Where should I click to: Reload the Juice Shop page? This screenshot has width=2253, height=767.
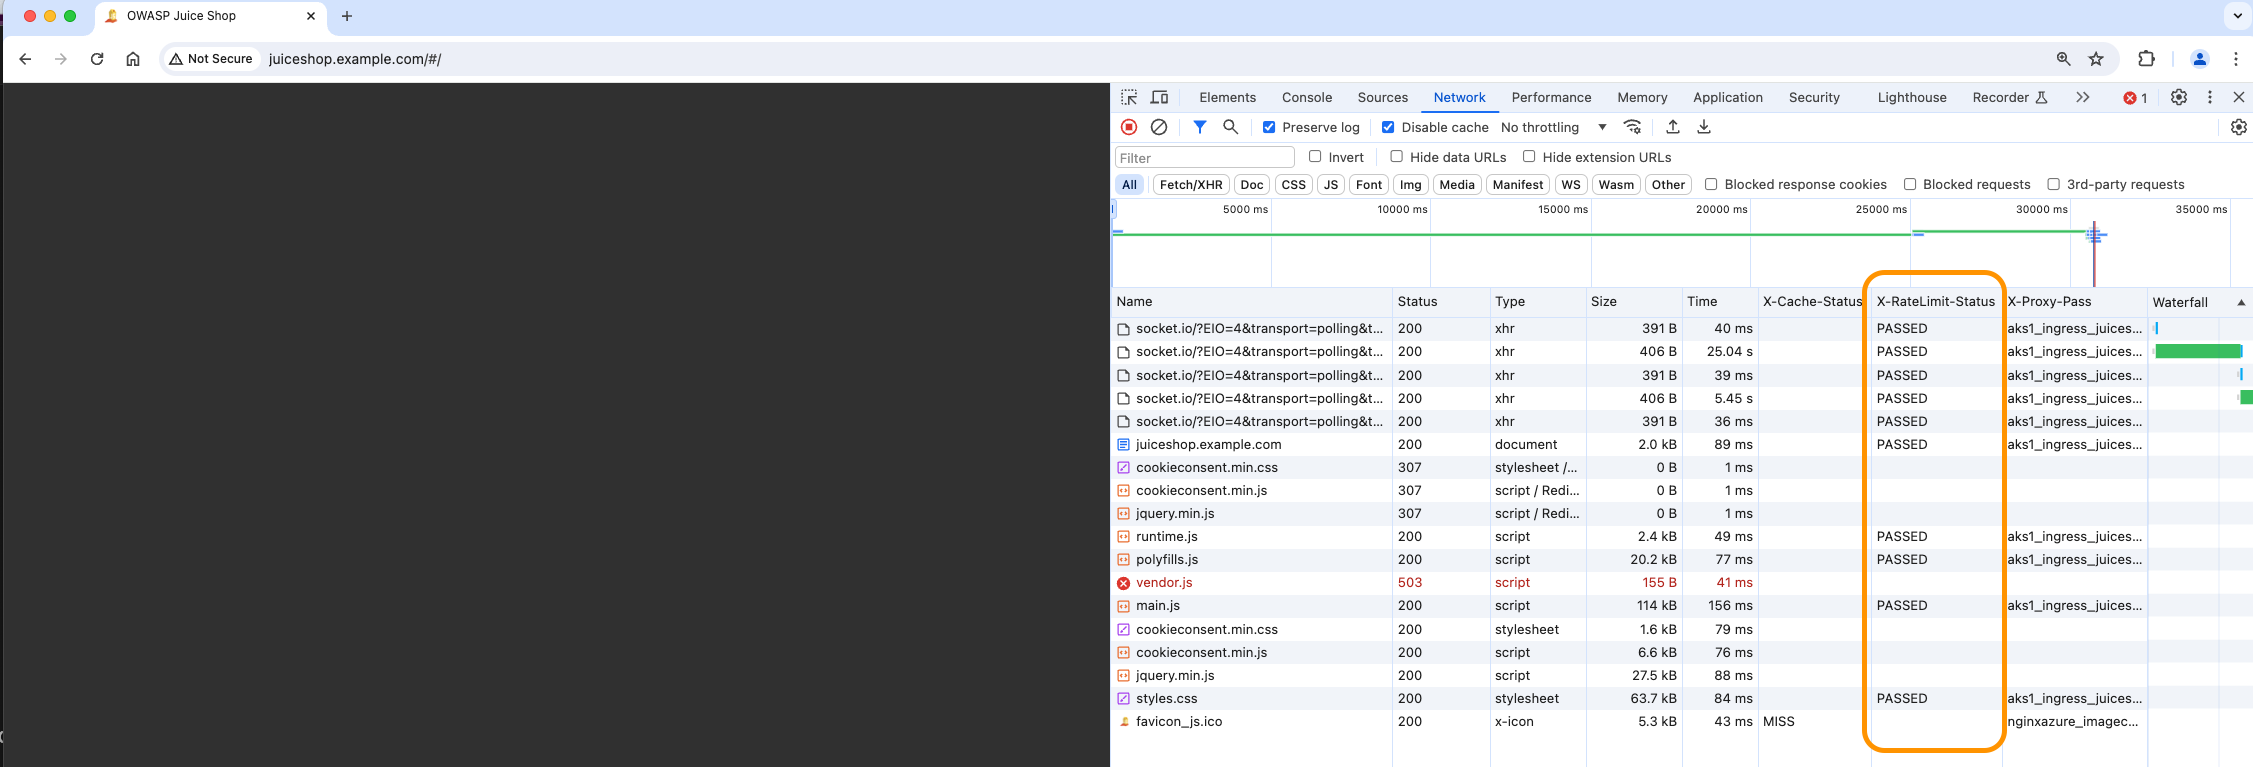pyautogui.click(x=97, y=59)
